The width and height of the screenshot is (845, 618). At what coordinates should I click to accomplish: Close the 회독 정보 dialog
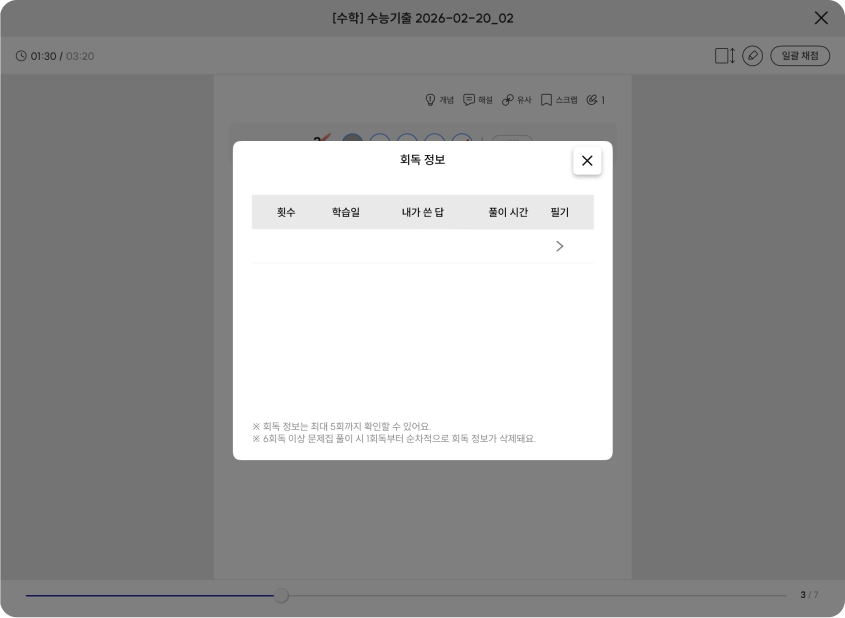click(x=587, y=161)
